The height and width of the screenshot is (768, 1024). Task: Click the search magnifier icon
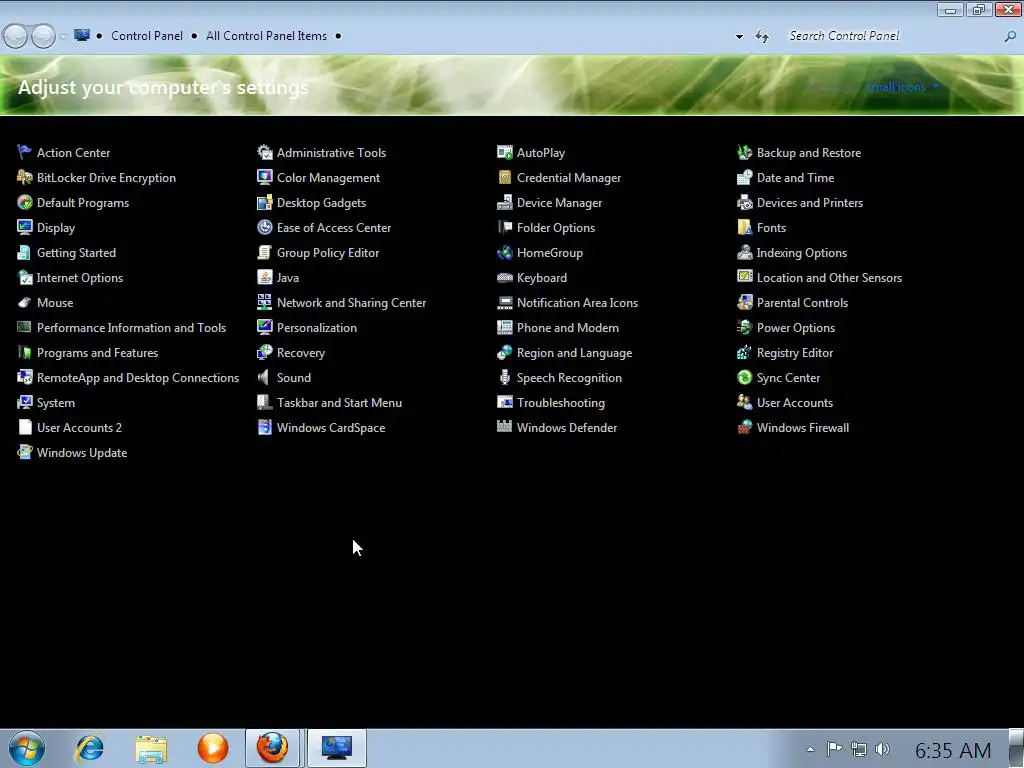coord(1010,37)
